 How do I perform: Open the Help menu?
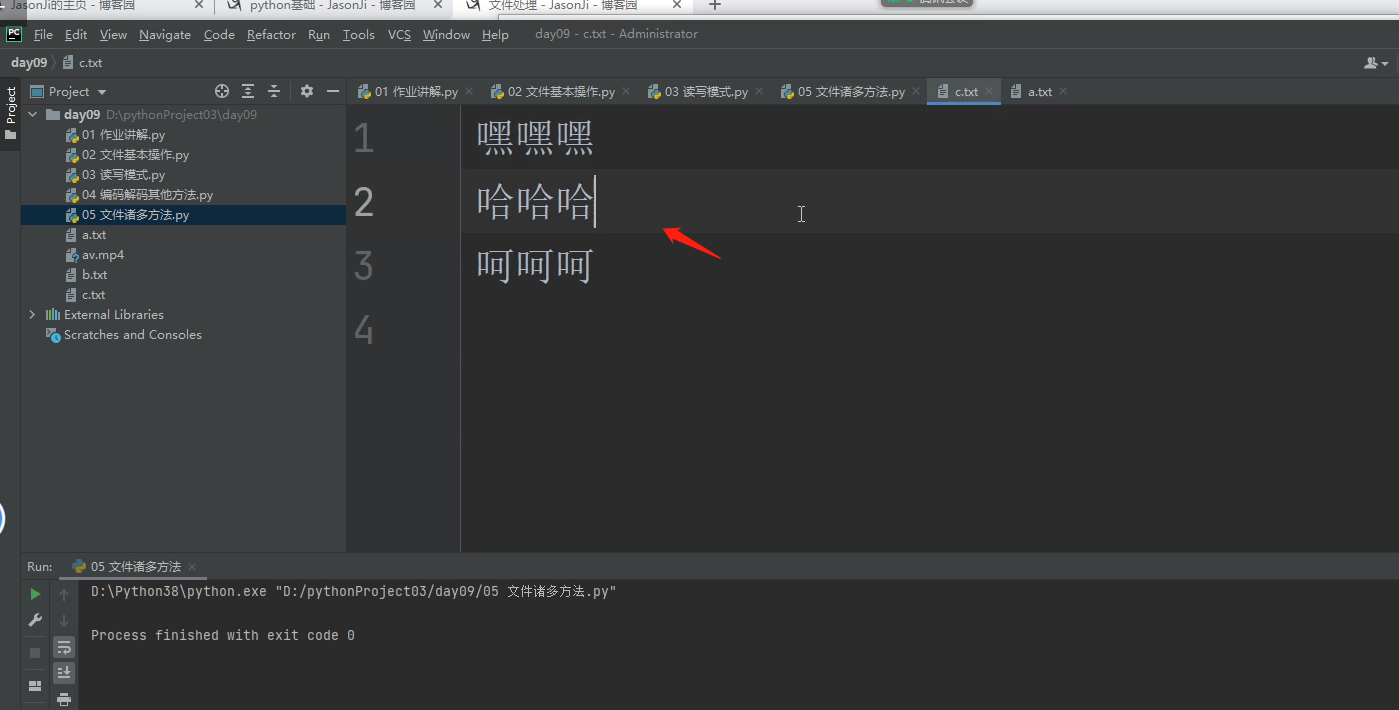click(x=495, y=34)
